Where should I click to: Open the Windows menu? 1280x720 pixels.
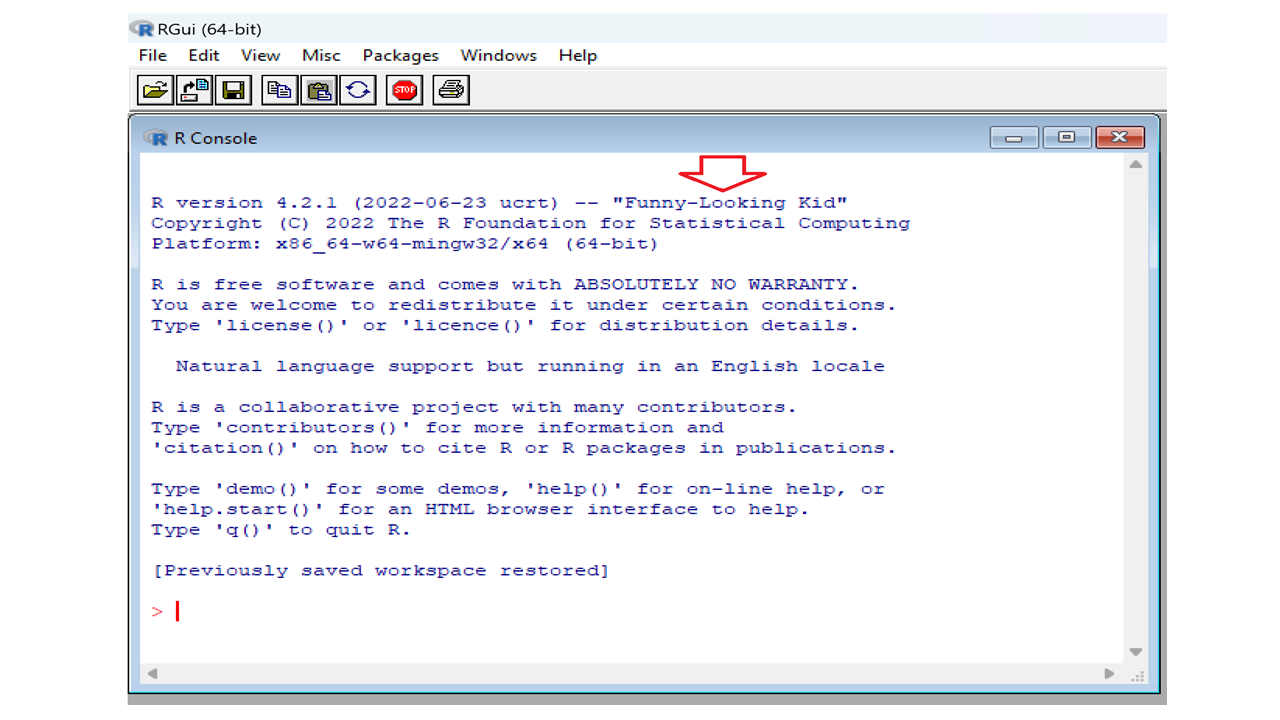click(498, 55)
